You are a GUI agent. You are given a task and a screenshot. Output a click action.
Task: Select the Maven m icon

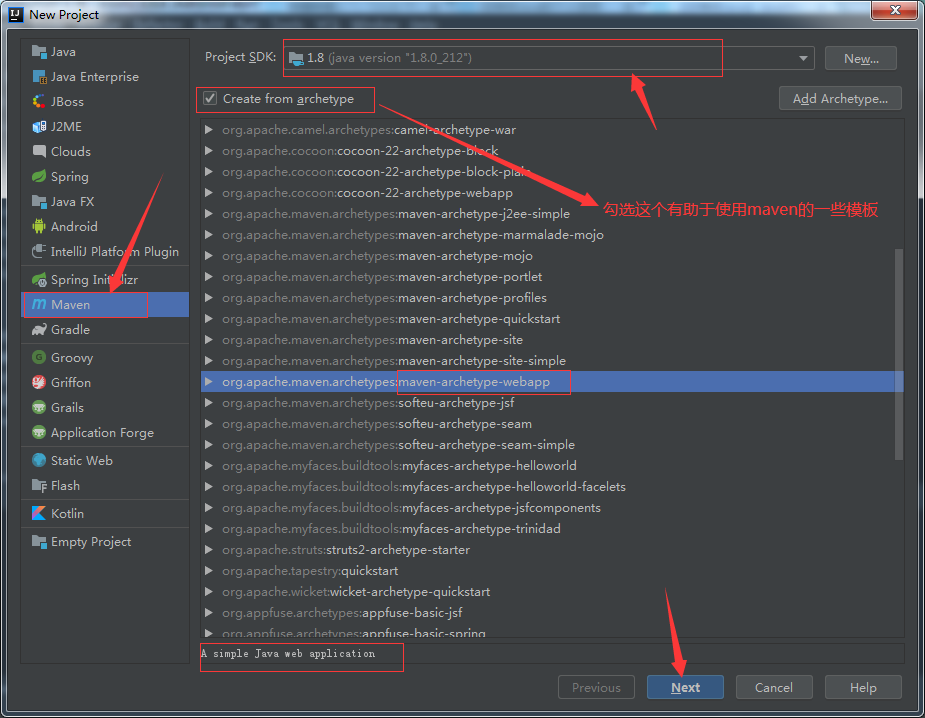[39, 304]
